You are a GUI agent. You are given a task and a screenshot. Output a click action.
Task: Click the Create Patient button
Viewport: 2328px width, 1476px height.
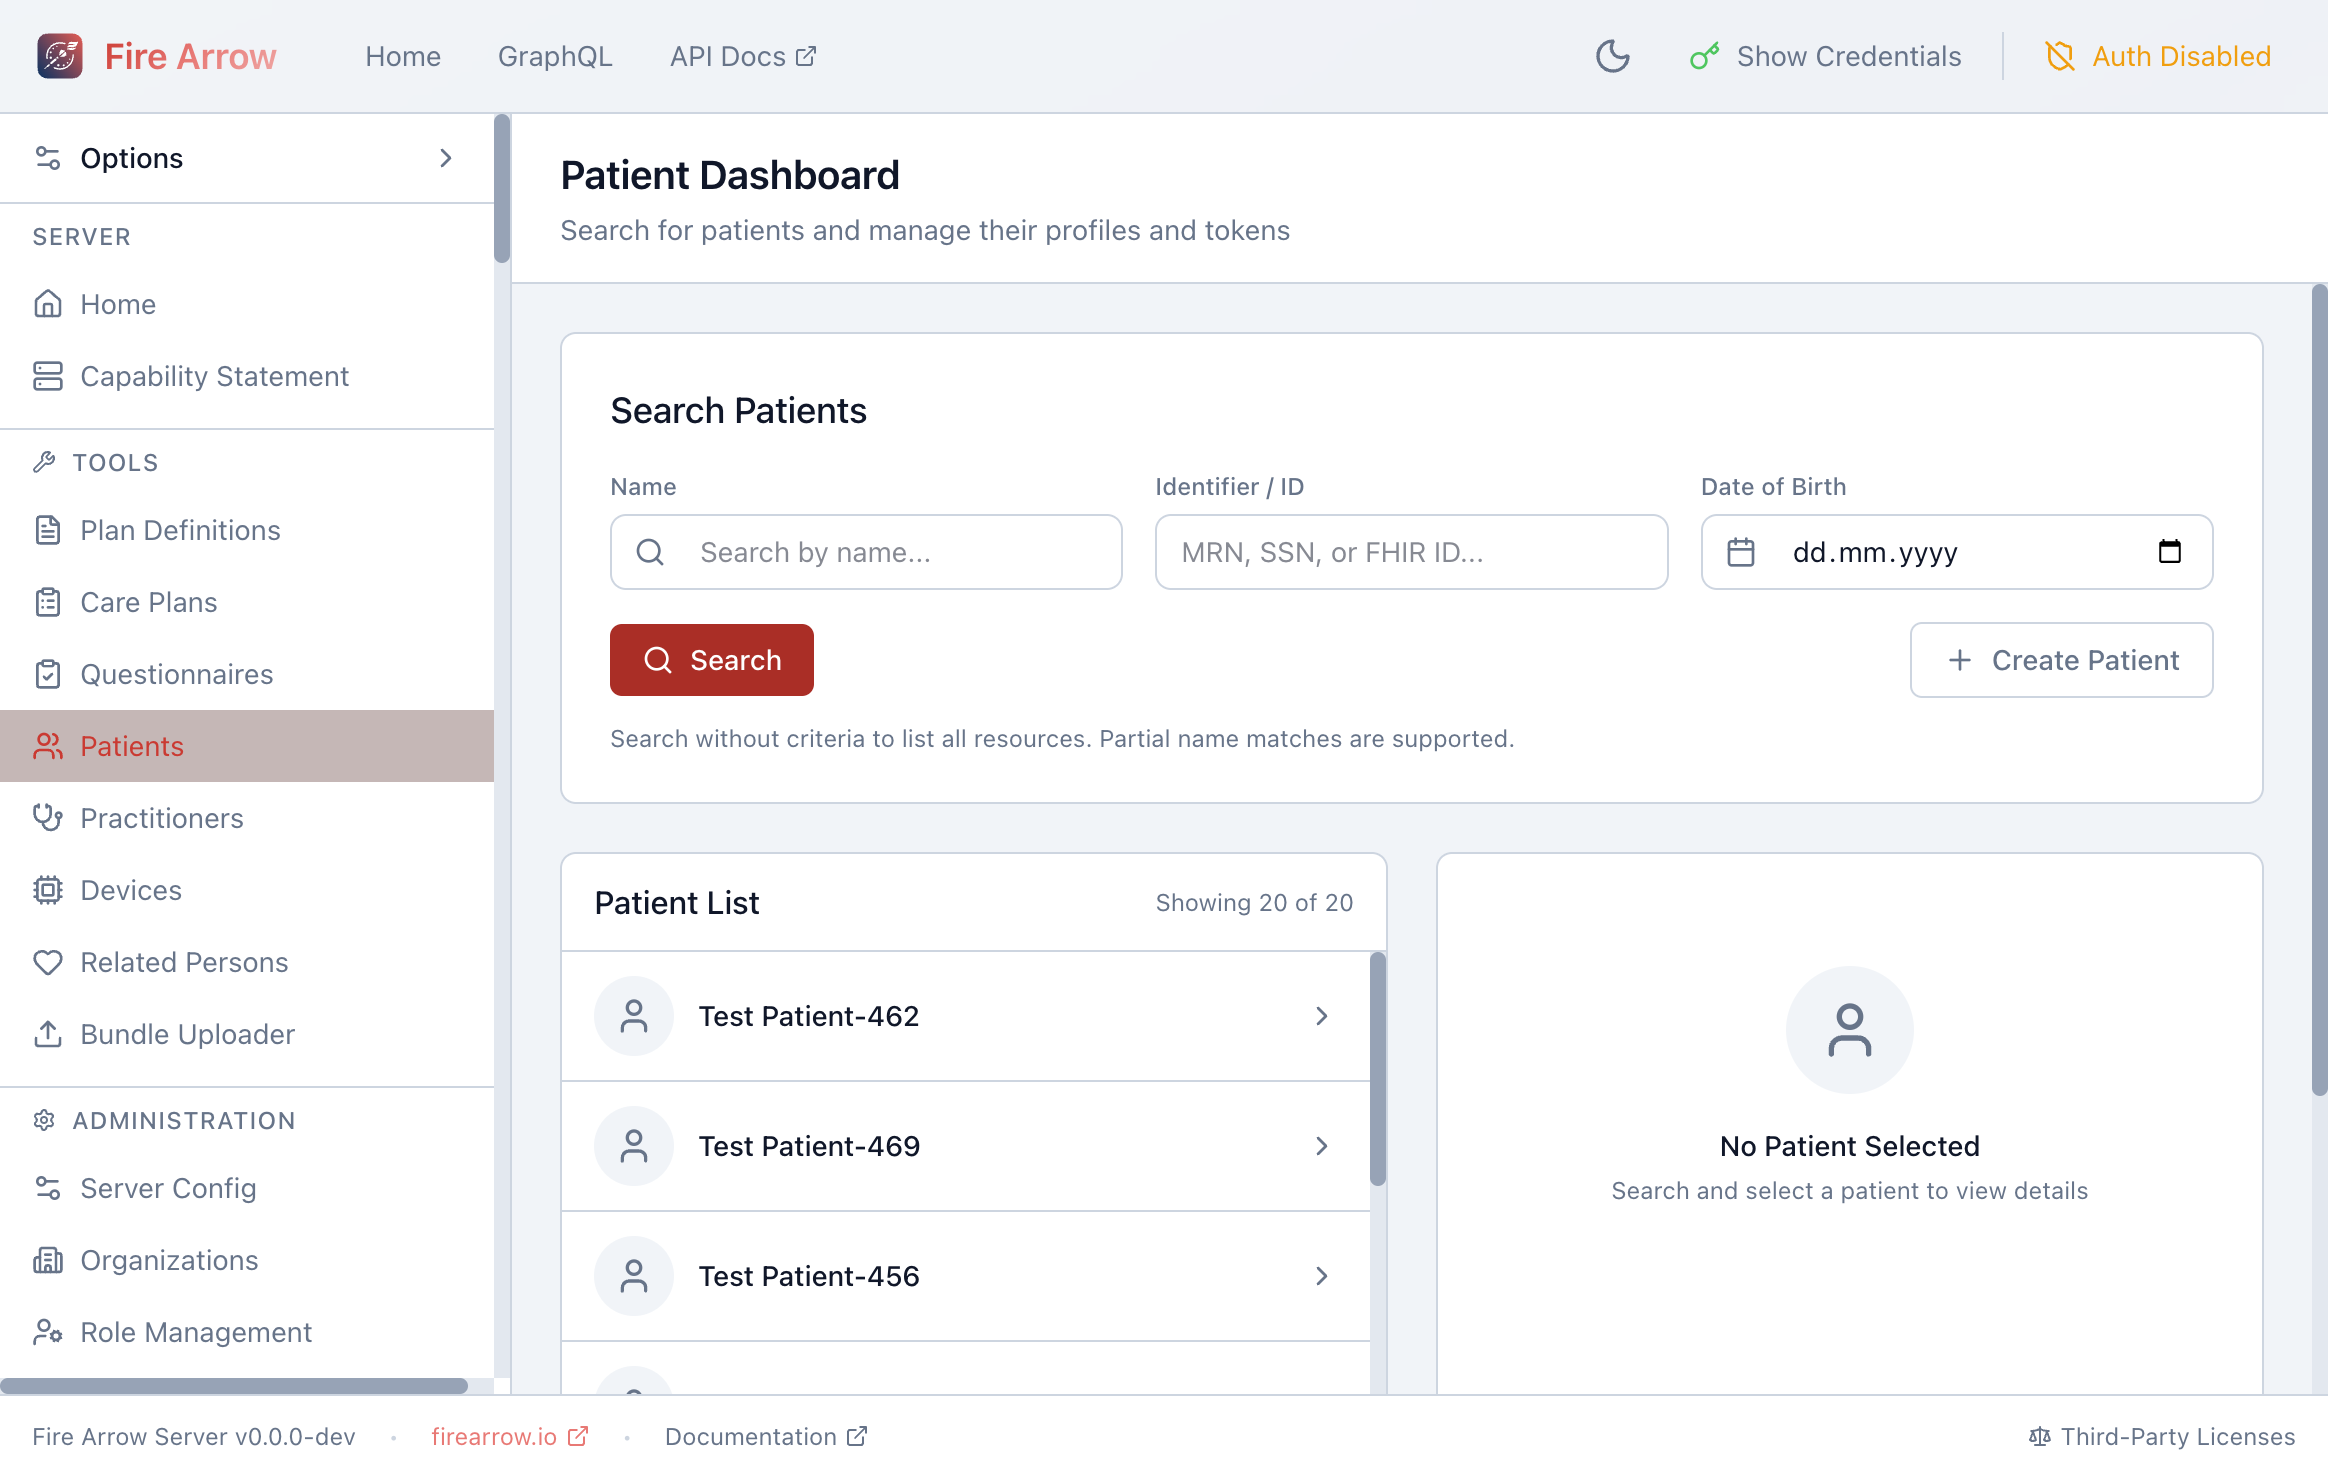[x=2061, y=660]
